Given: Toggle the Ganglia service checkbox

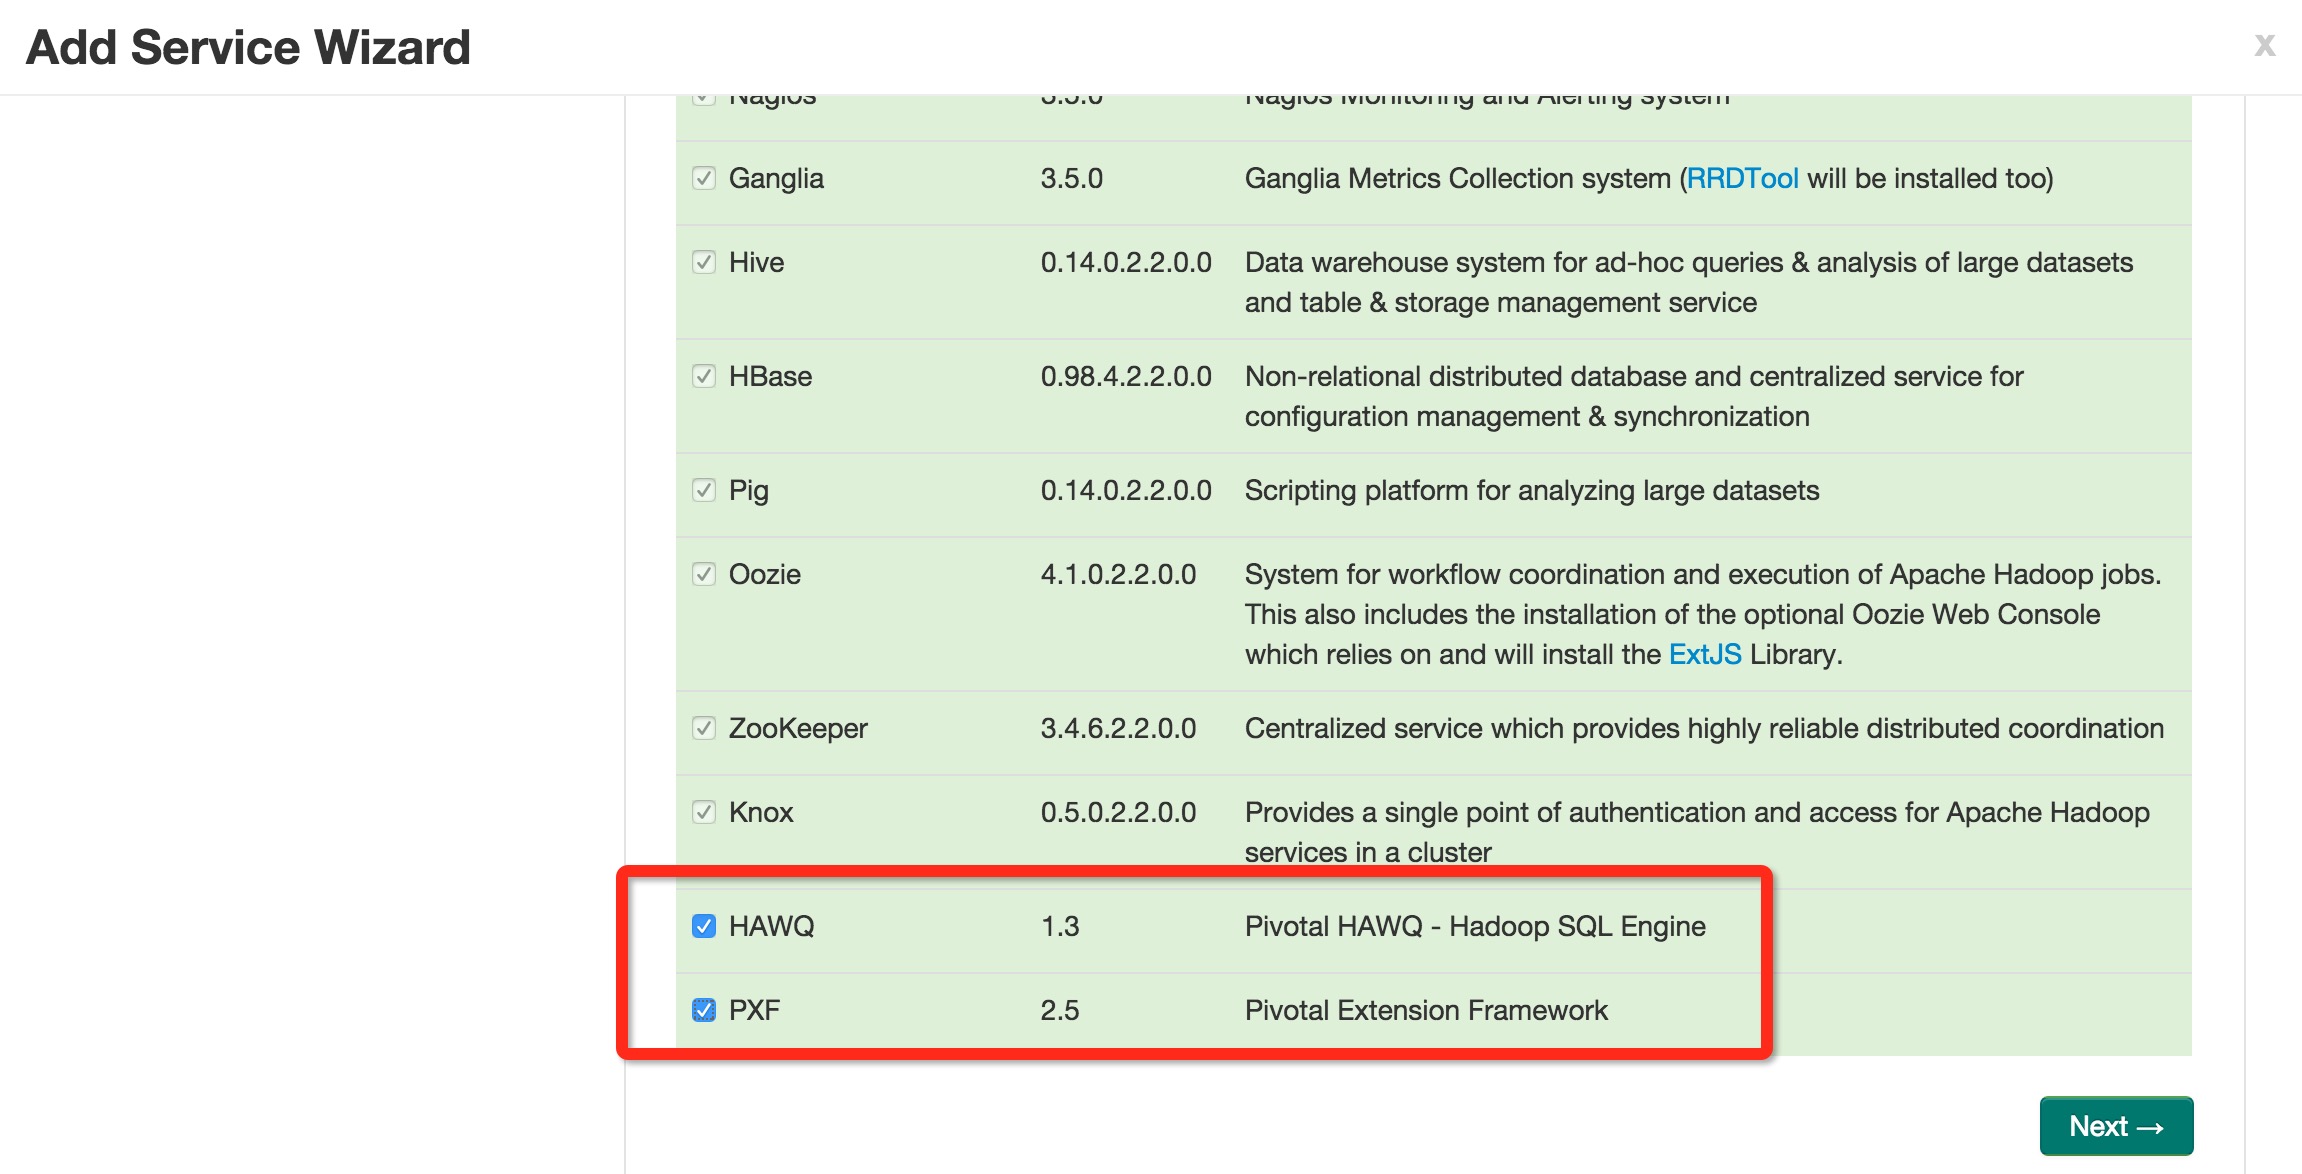Looking at the screenshot, I should coord(704,178).
